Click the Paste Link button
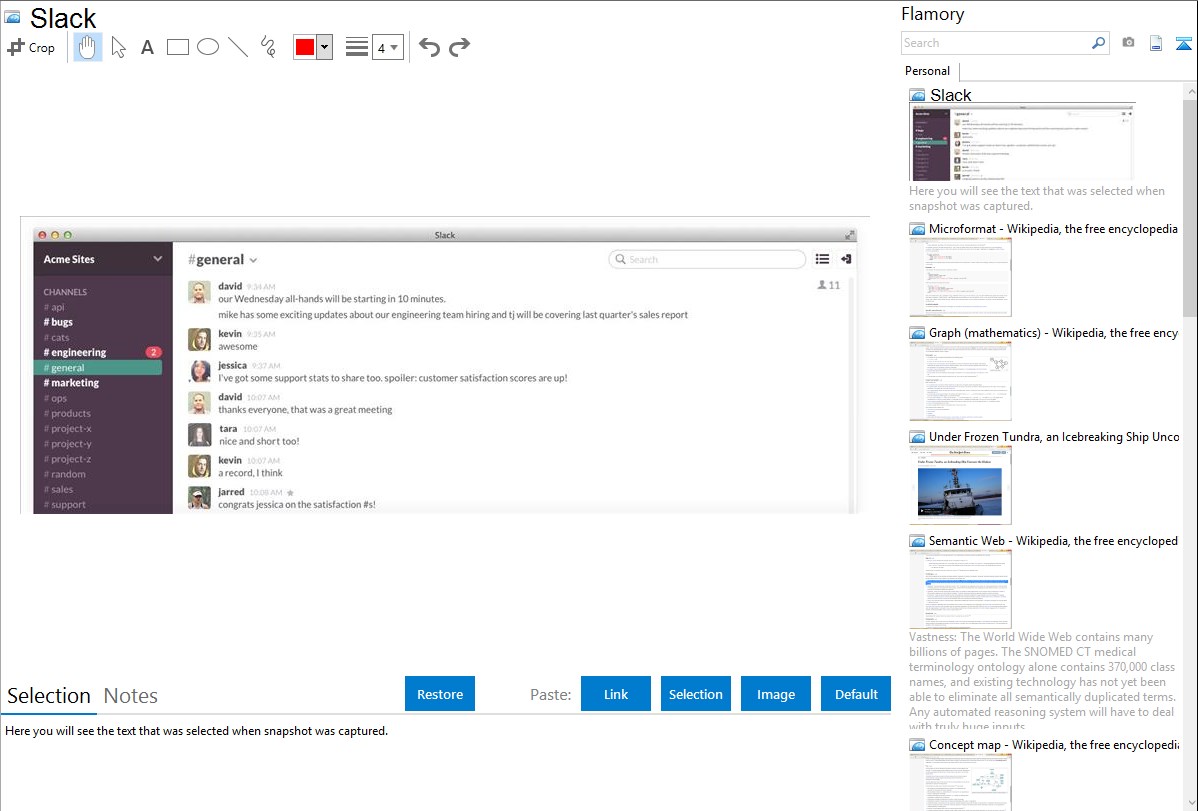Image resolution: width=1198 pixels, height=811 pixels. [x=616, y=694]
